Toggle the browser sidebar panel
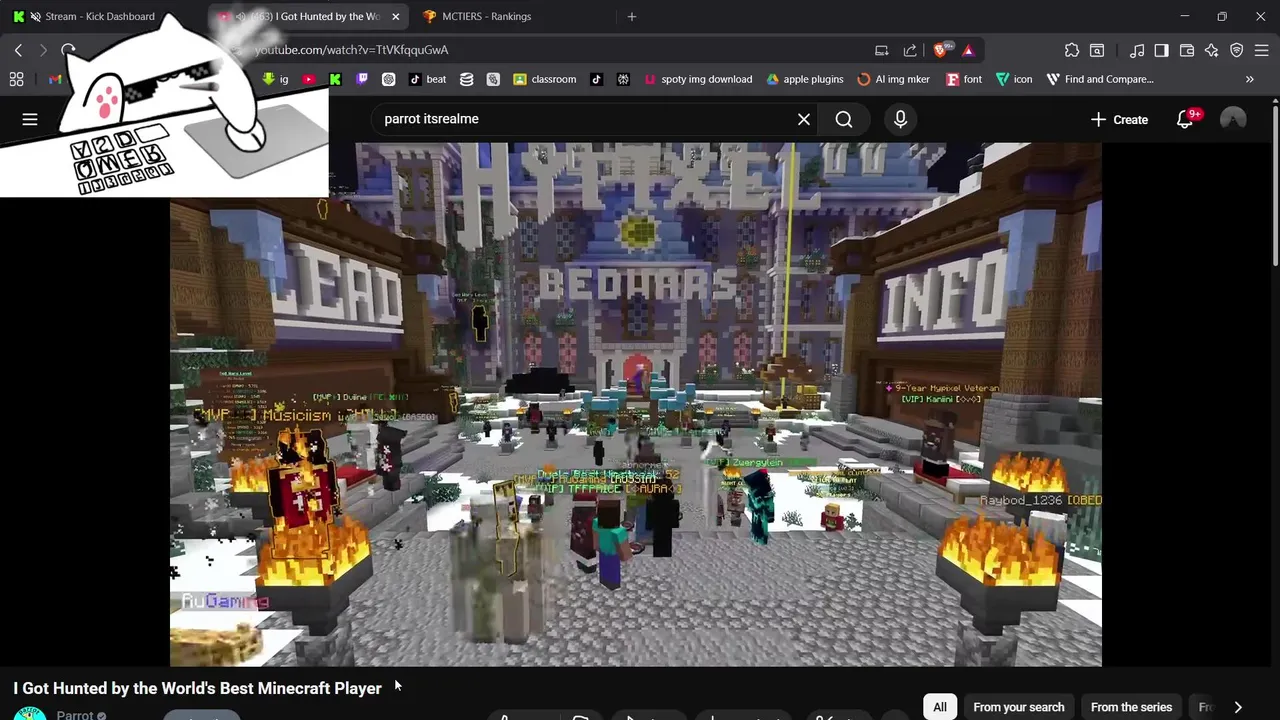Viewport: 1280px width, 720px height. pos(1161,50)
